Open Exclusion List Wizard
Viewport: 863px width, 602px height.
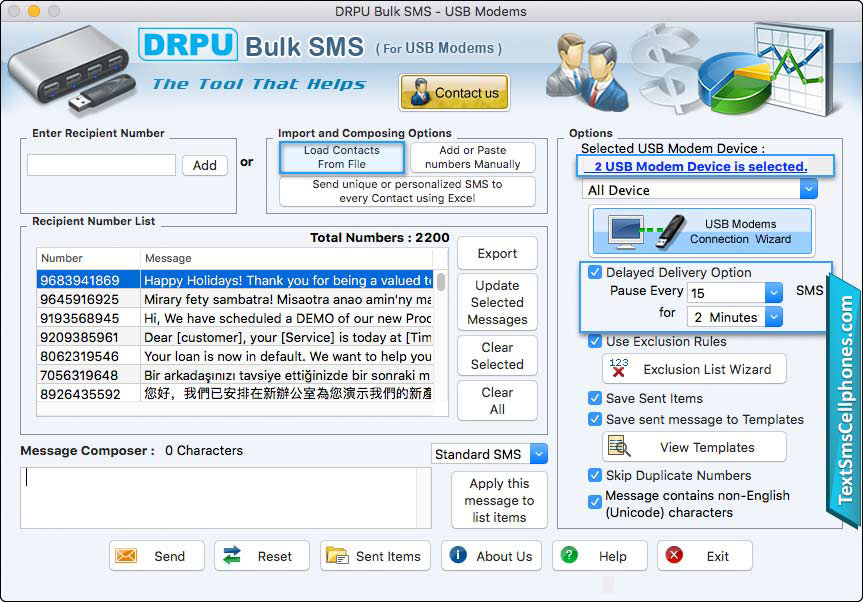[694, 369]
